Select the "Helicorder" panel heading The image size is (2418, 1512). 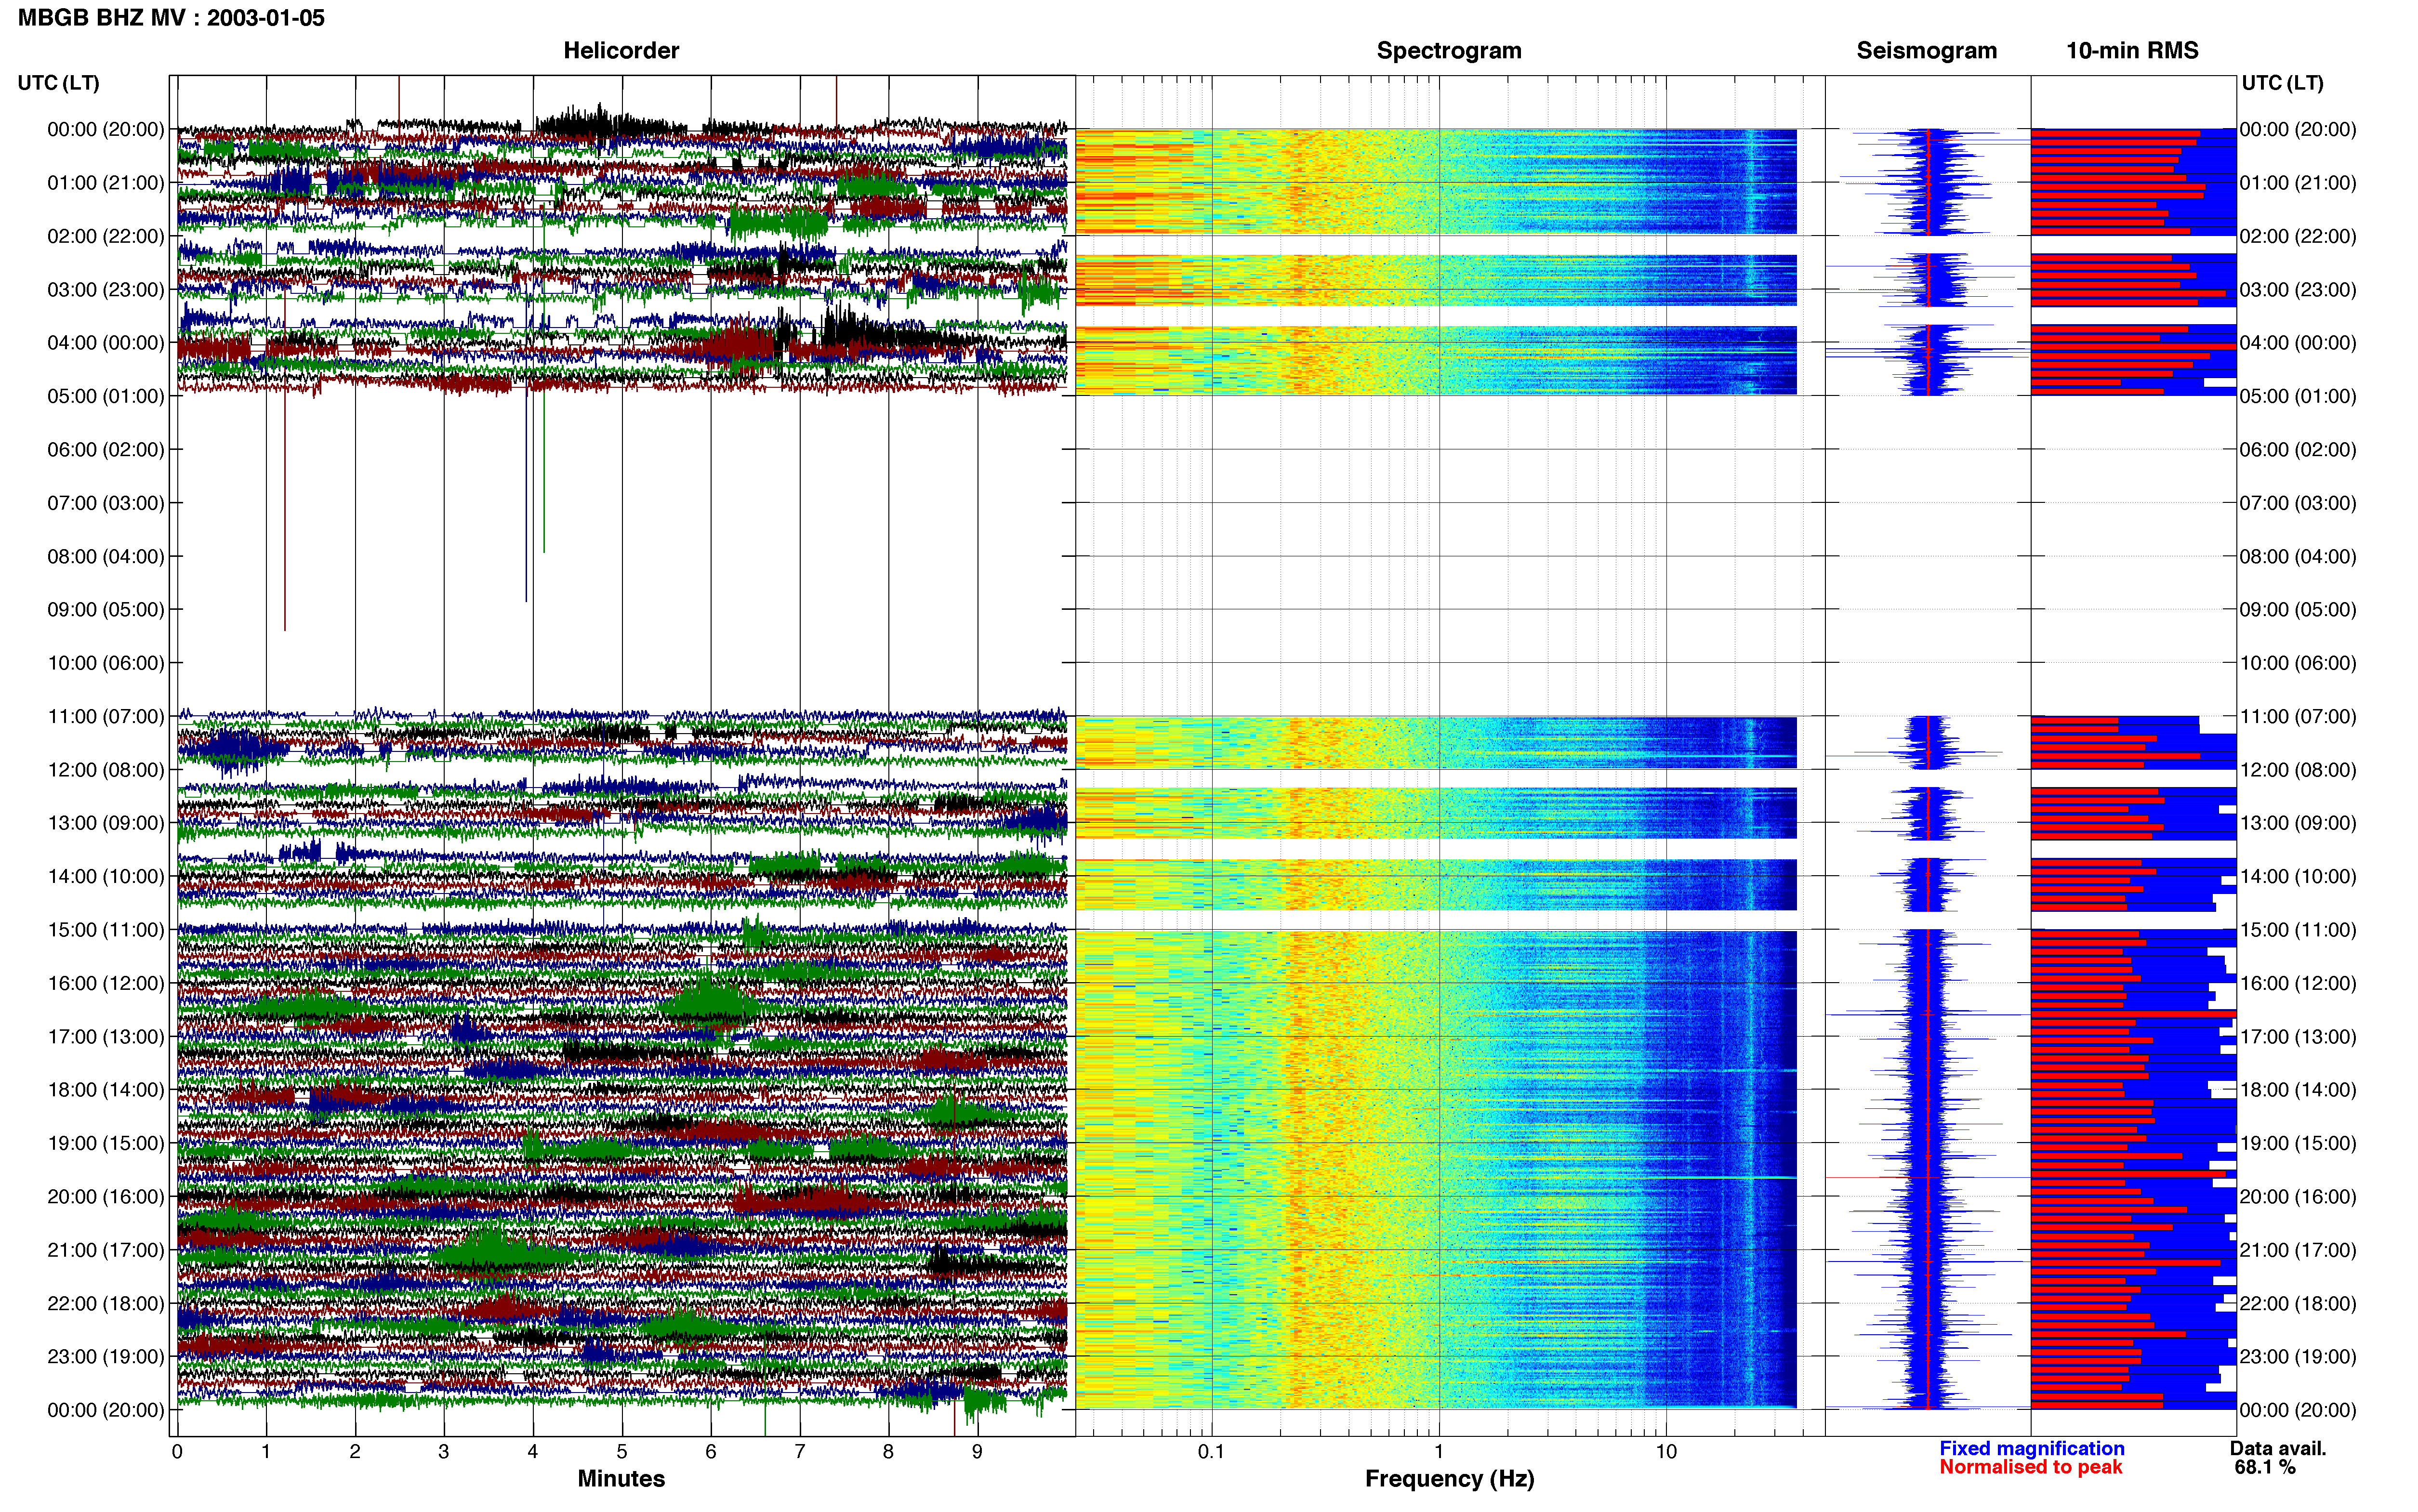click(621, 51)
